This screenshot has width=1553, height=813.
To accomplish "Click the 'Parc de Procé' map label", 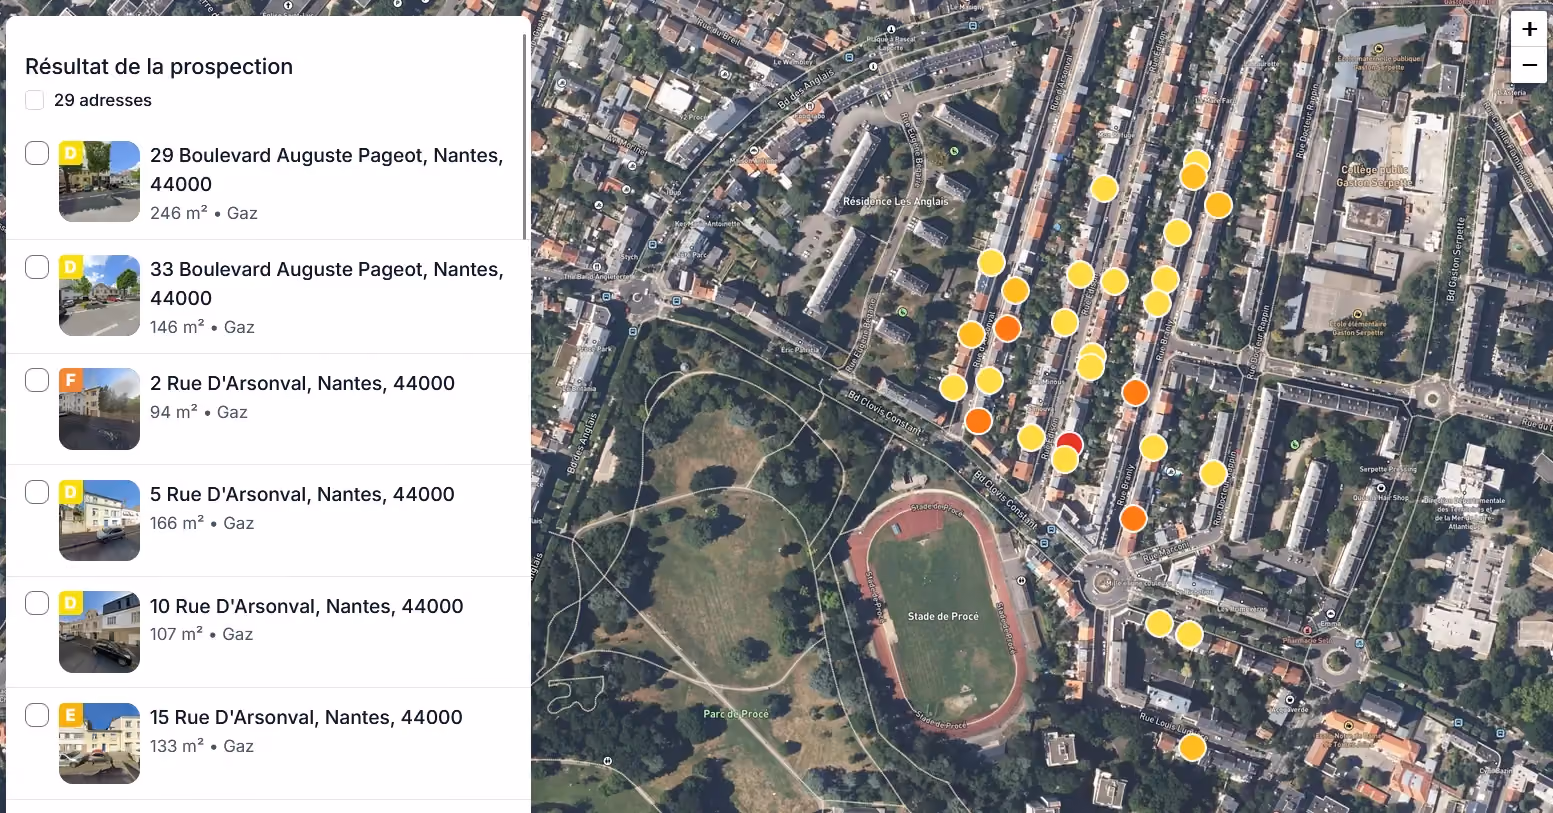I will coord(736,714).
